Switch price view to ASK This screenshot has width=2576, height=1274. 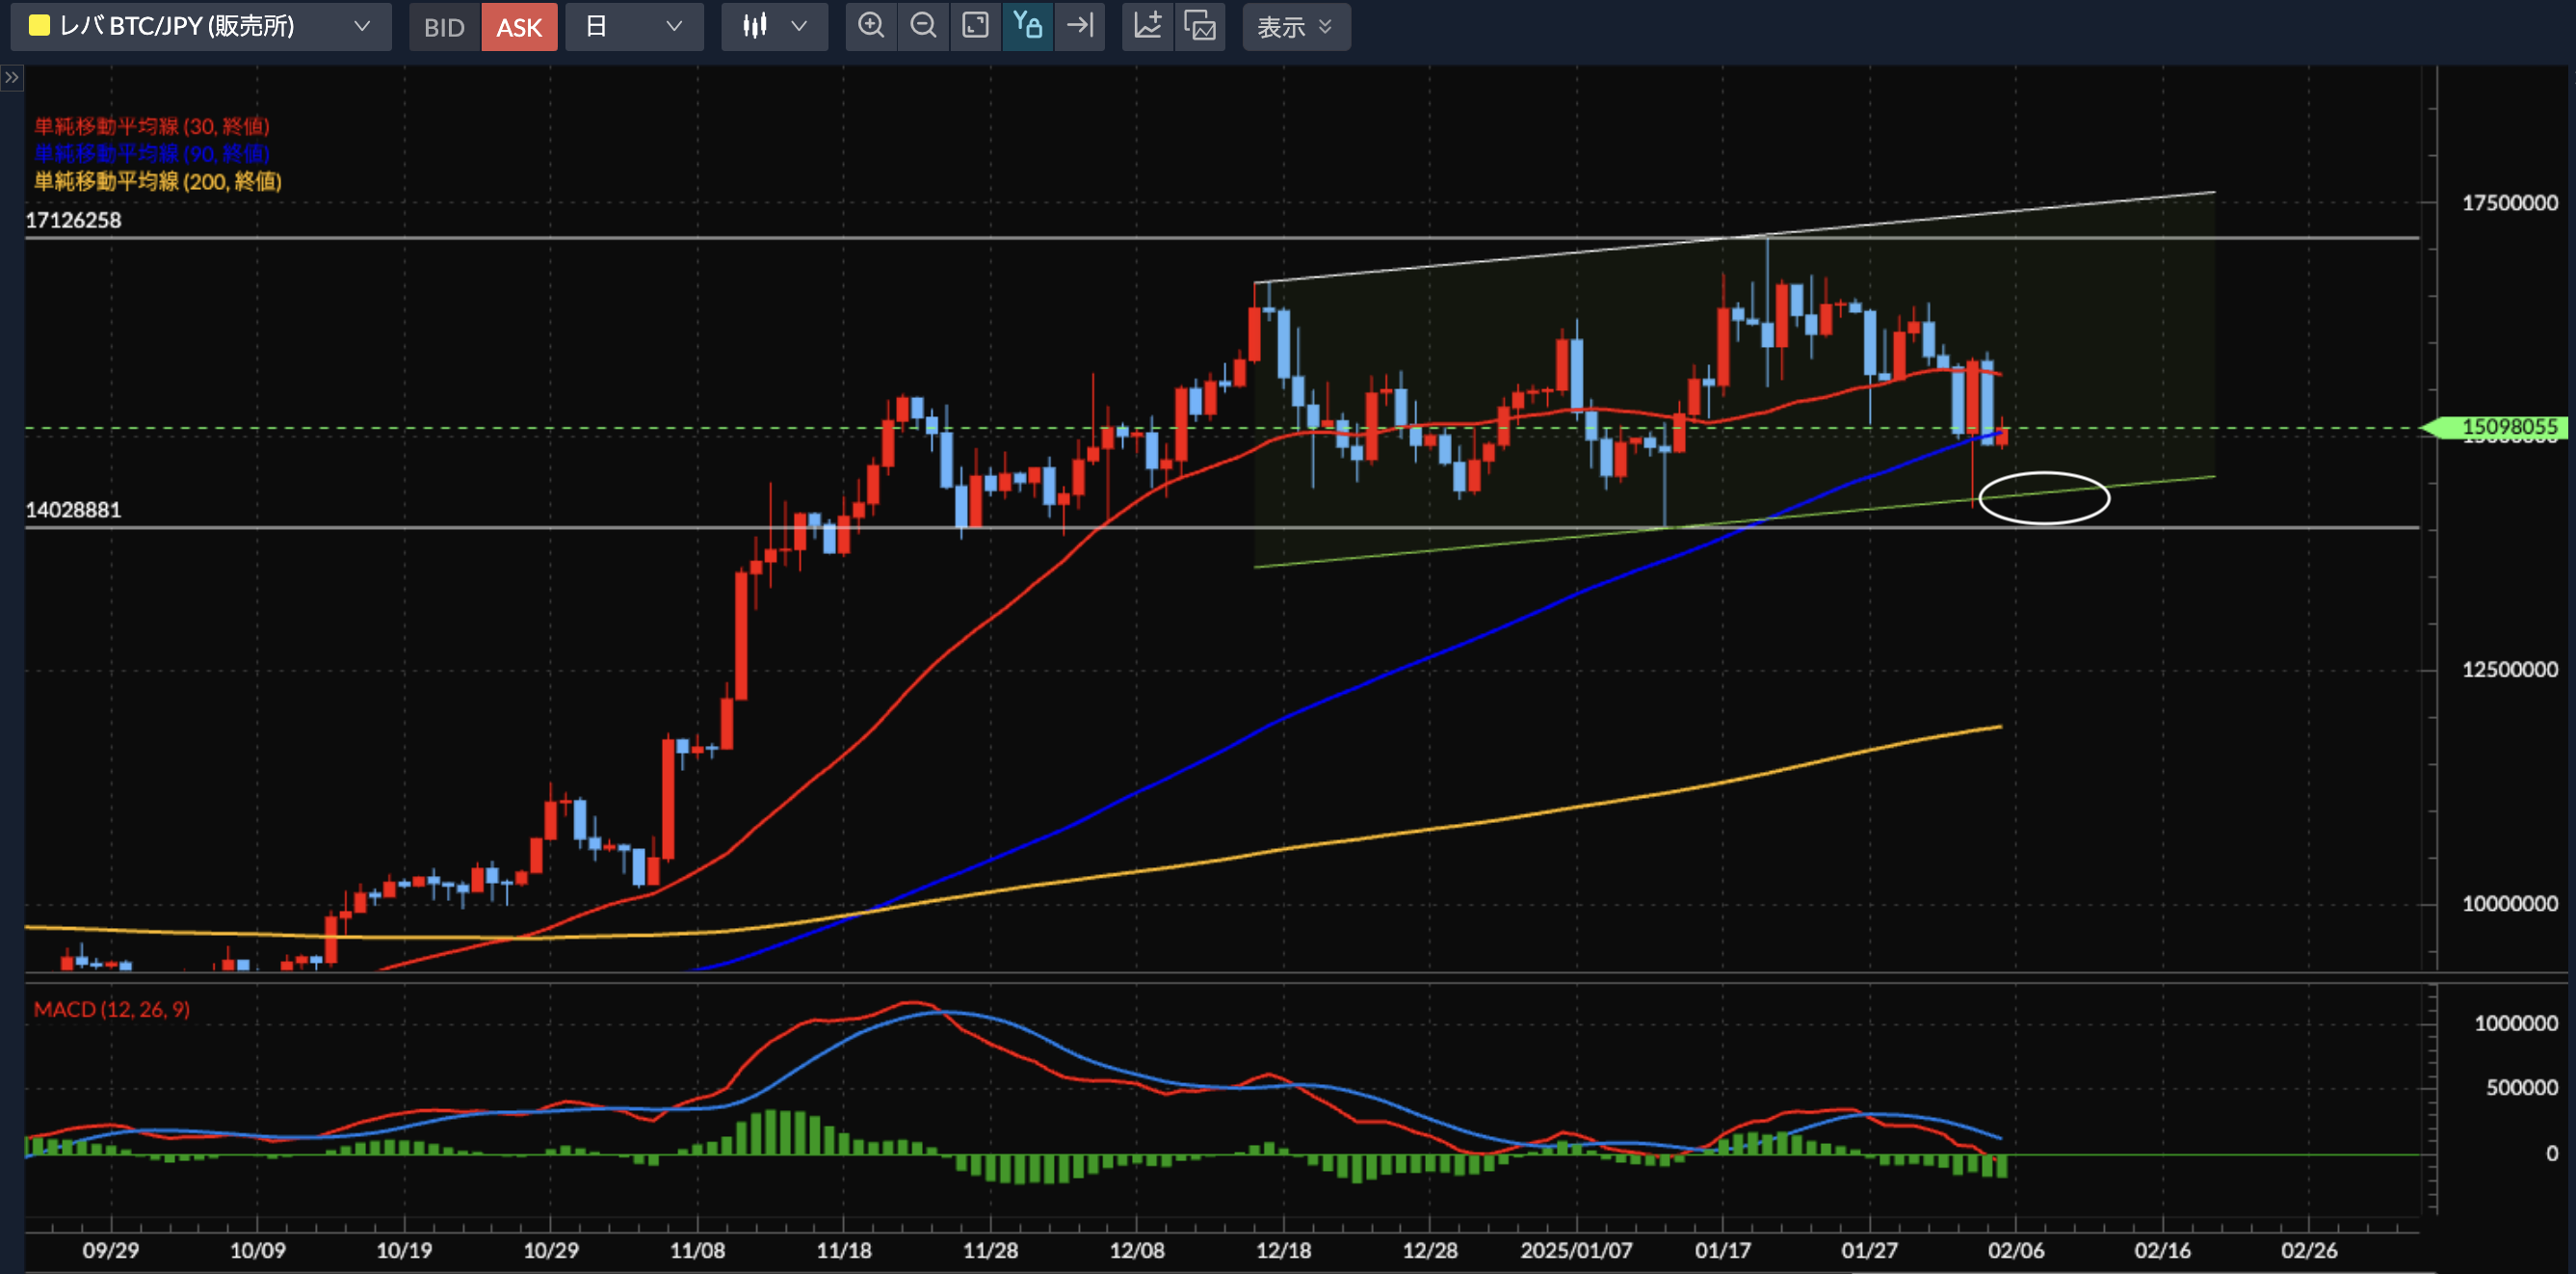(x=519, y=27)
